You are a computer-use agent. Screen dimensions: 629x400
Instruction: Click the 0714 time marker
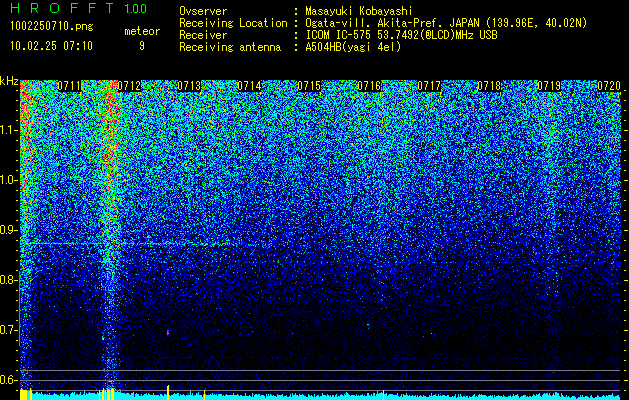pos(249,86)
